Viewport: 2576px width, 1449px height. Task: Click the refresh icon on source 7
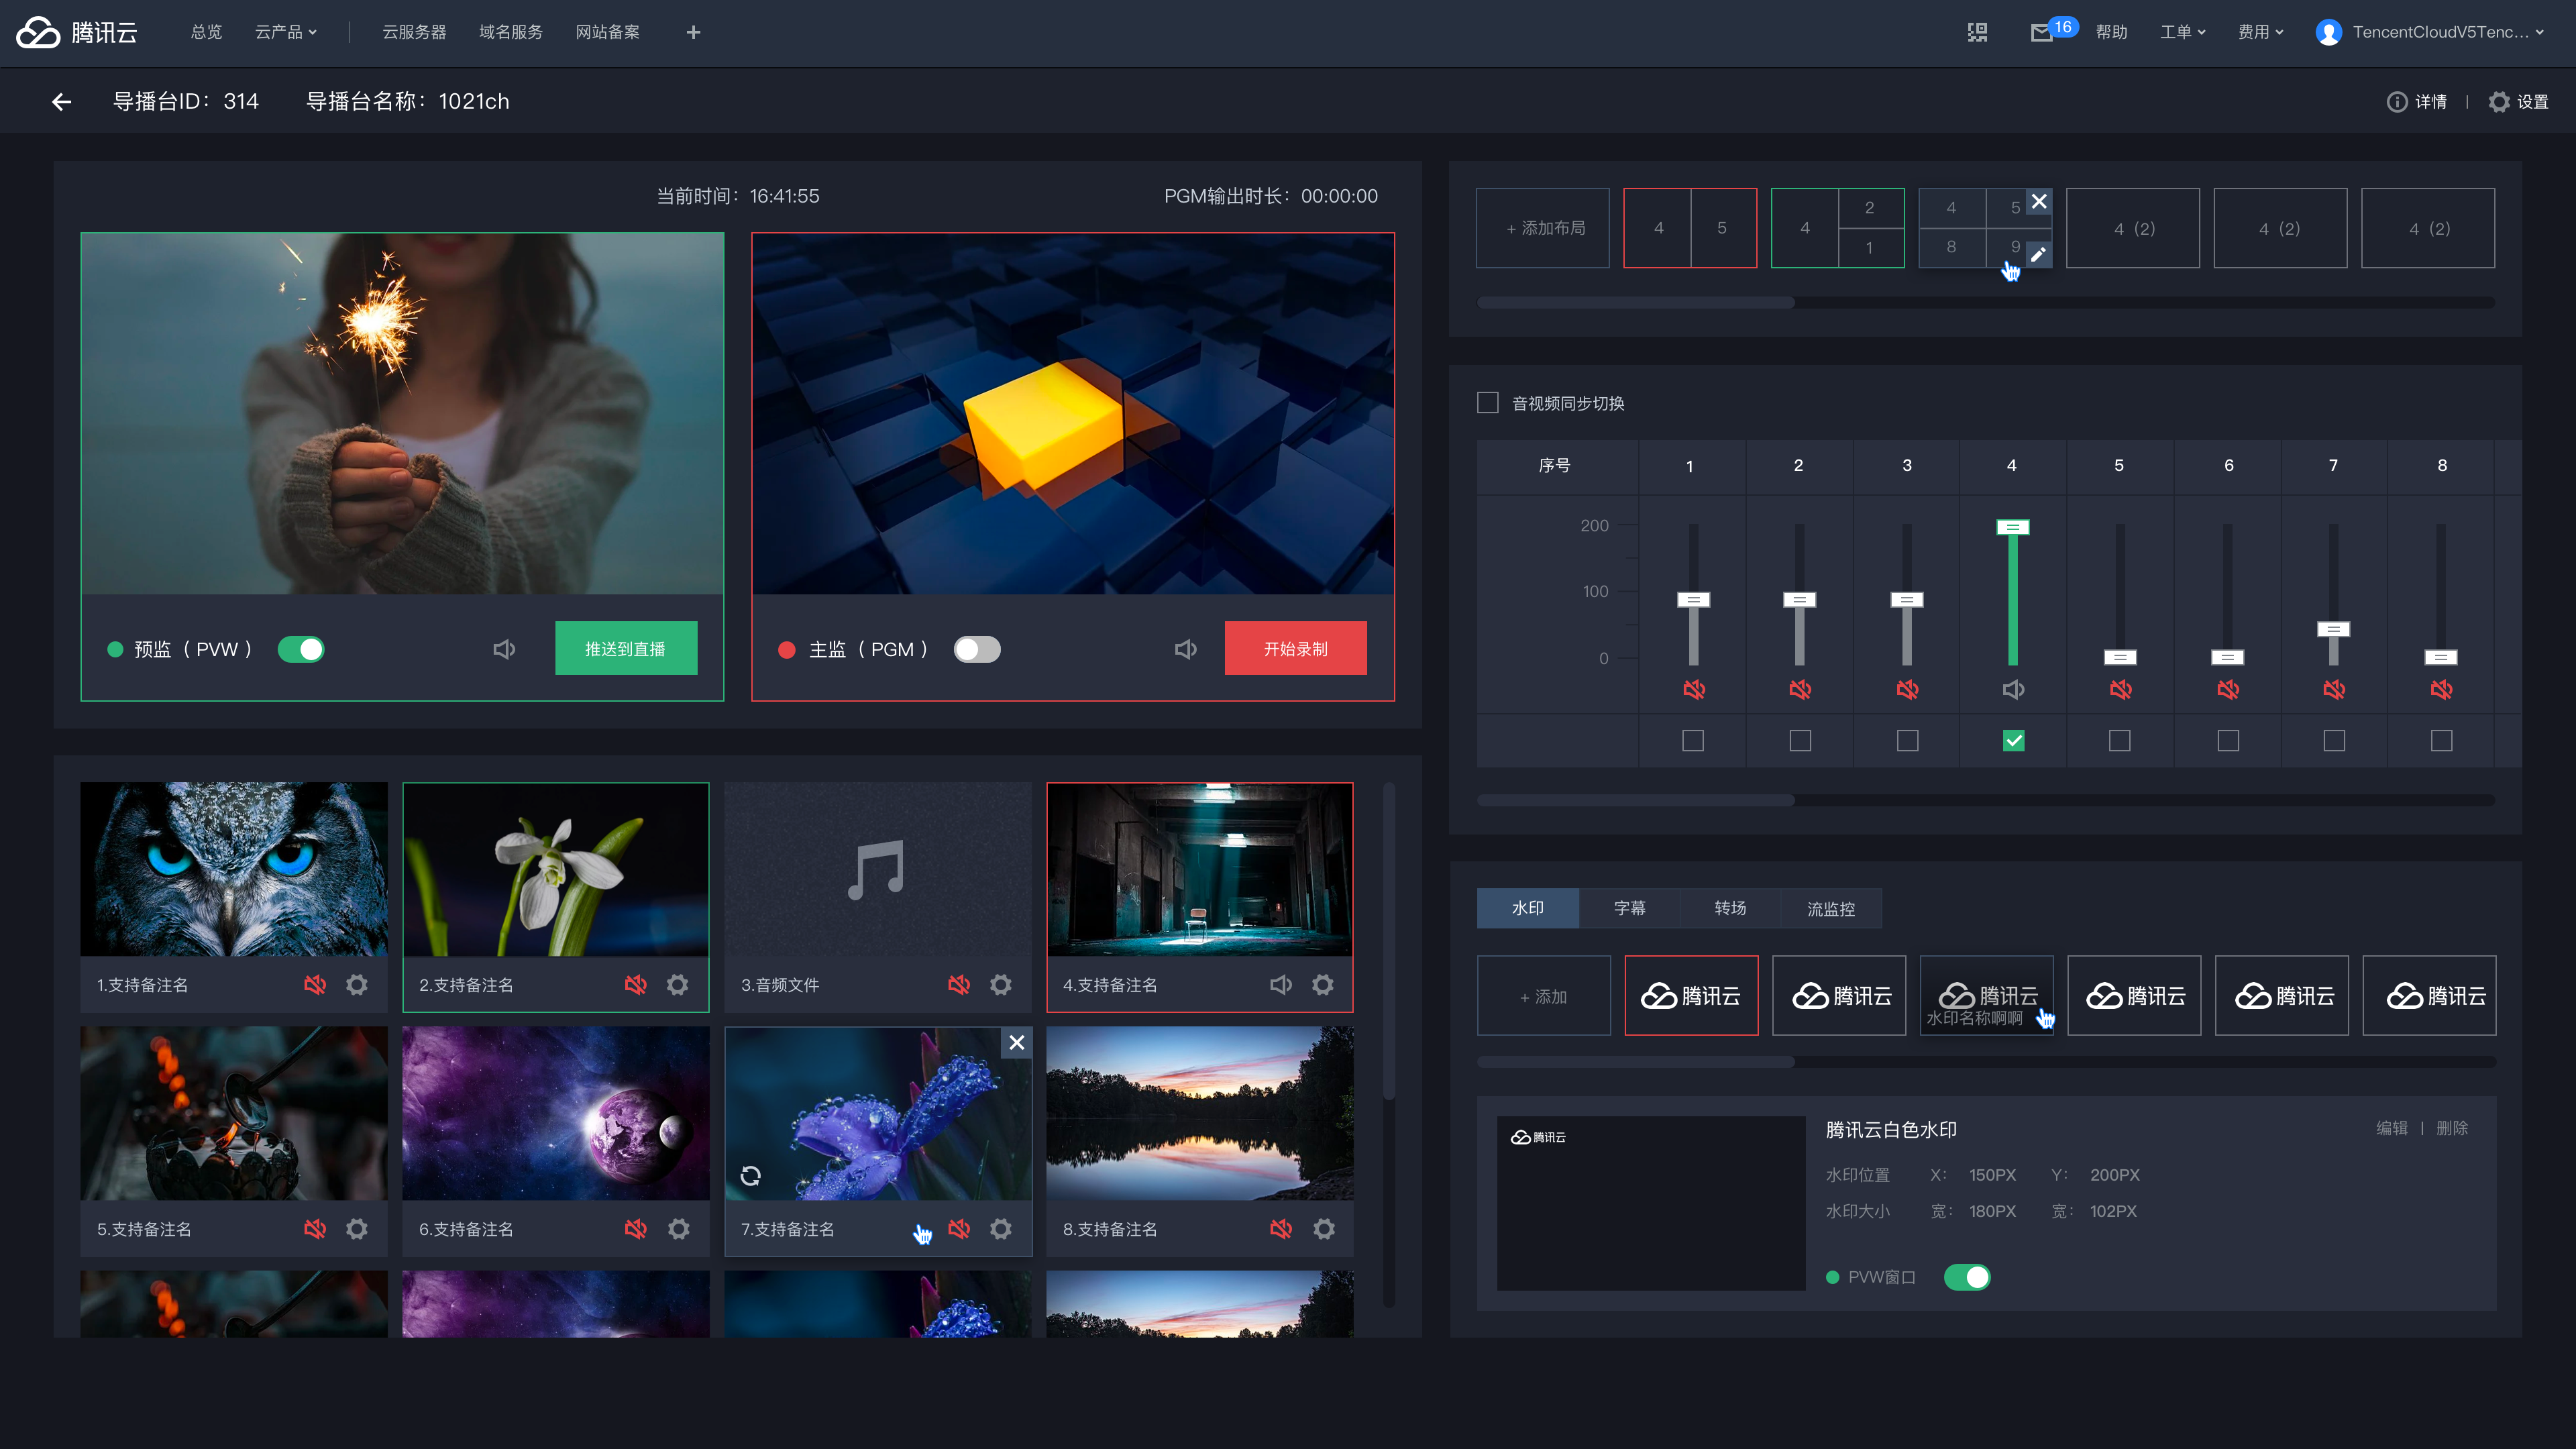coord(750,1176)
